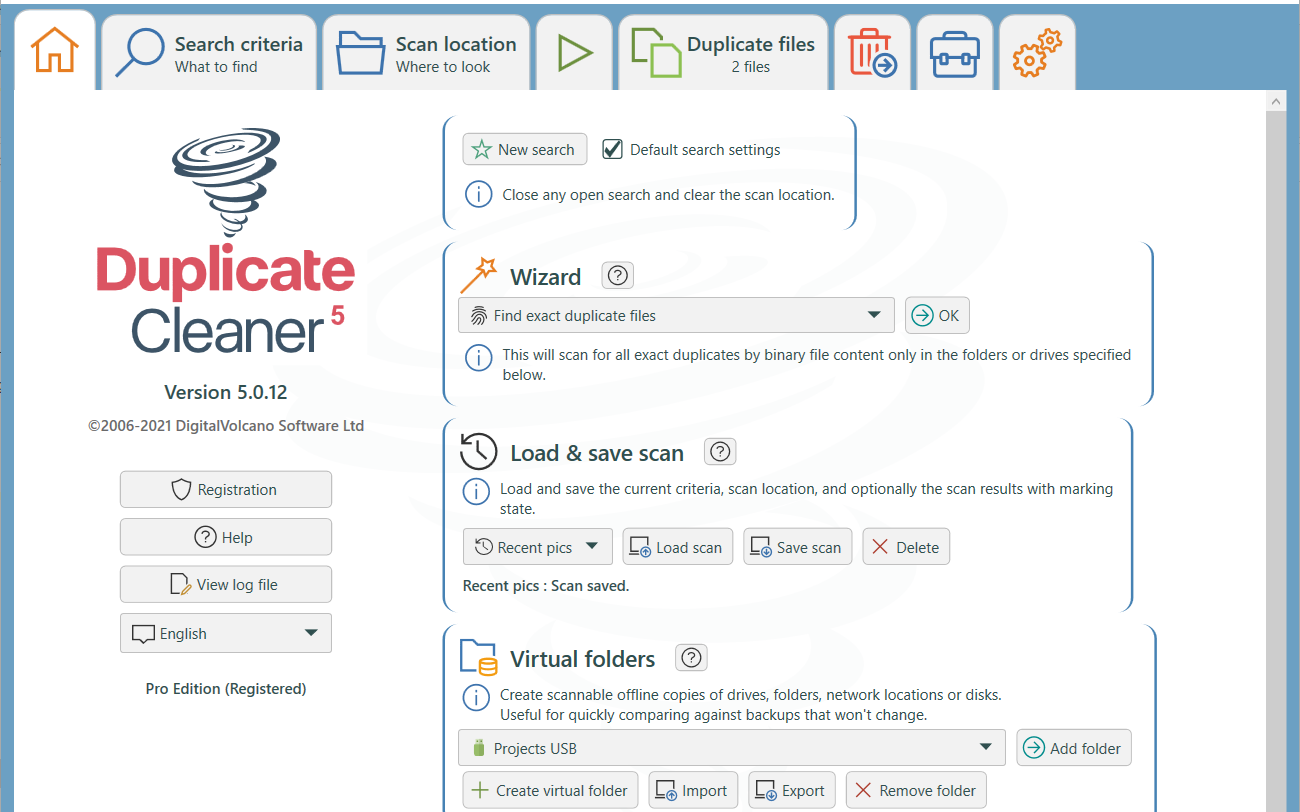1300x812 pixels.
Task: Expand the Find exact duplicate files dropdown
Action: point(676,315)
